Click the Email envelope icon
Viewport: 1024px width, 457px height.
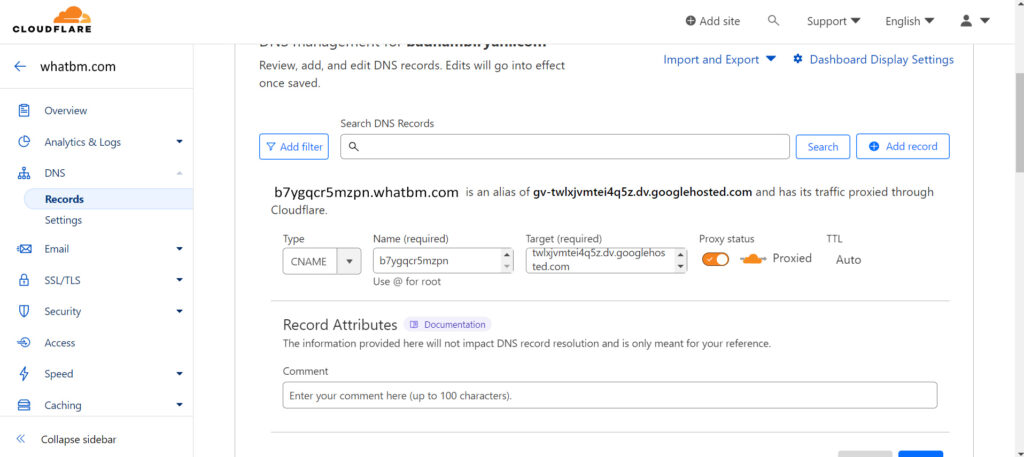24,249
